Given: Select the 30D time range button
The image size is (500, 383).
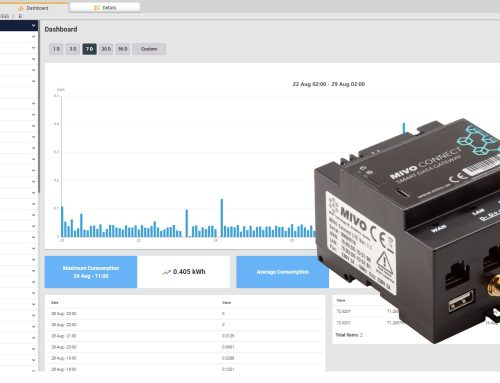Looking at the screenshot, I should (106, 49).
